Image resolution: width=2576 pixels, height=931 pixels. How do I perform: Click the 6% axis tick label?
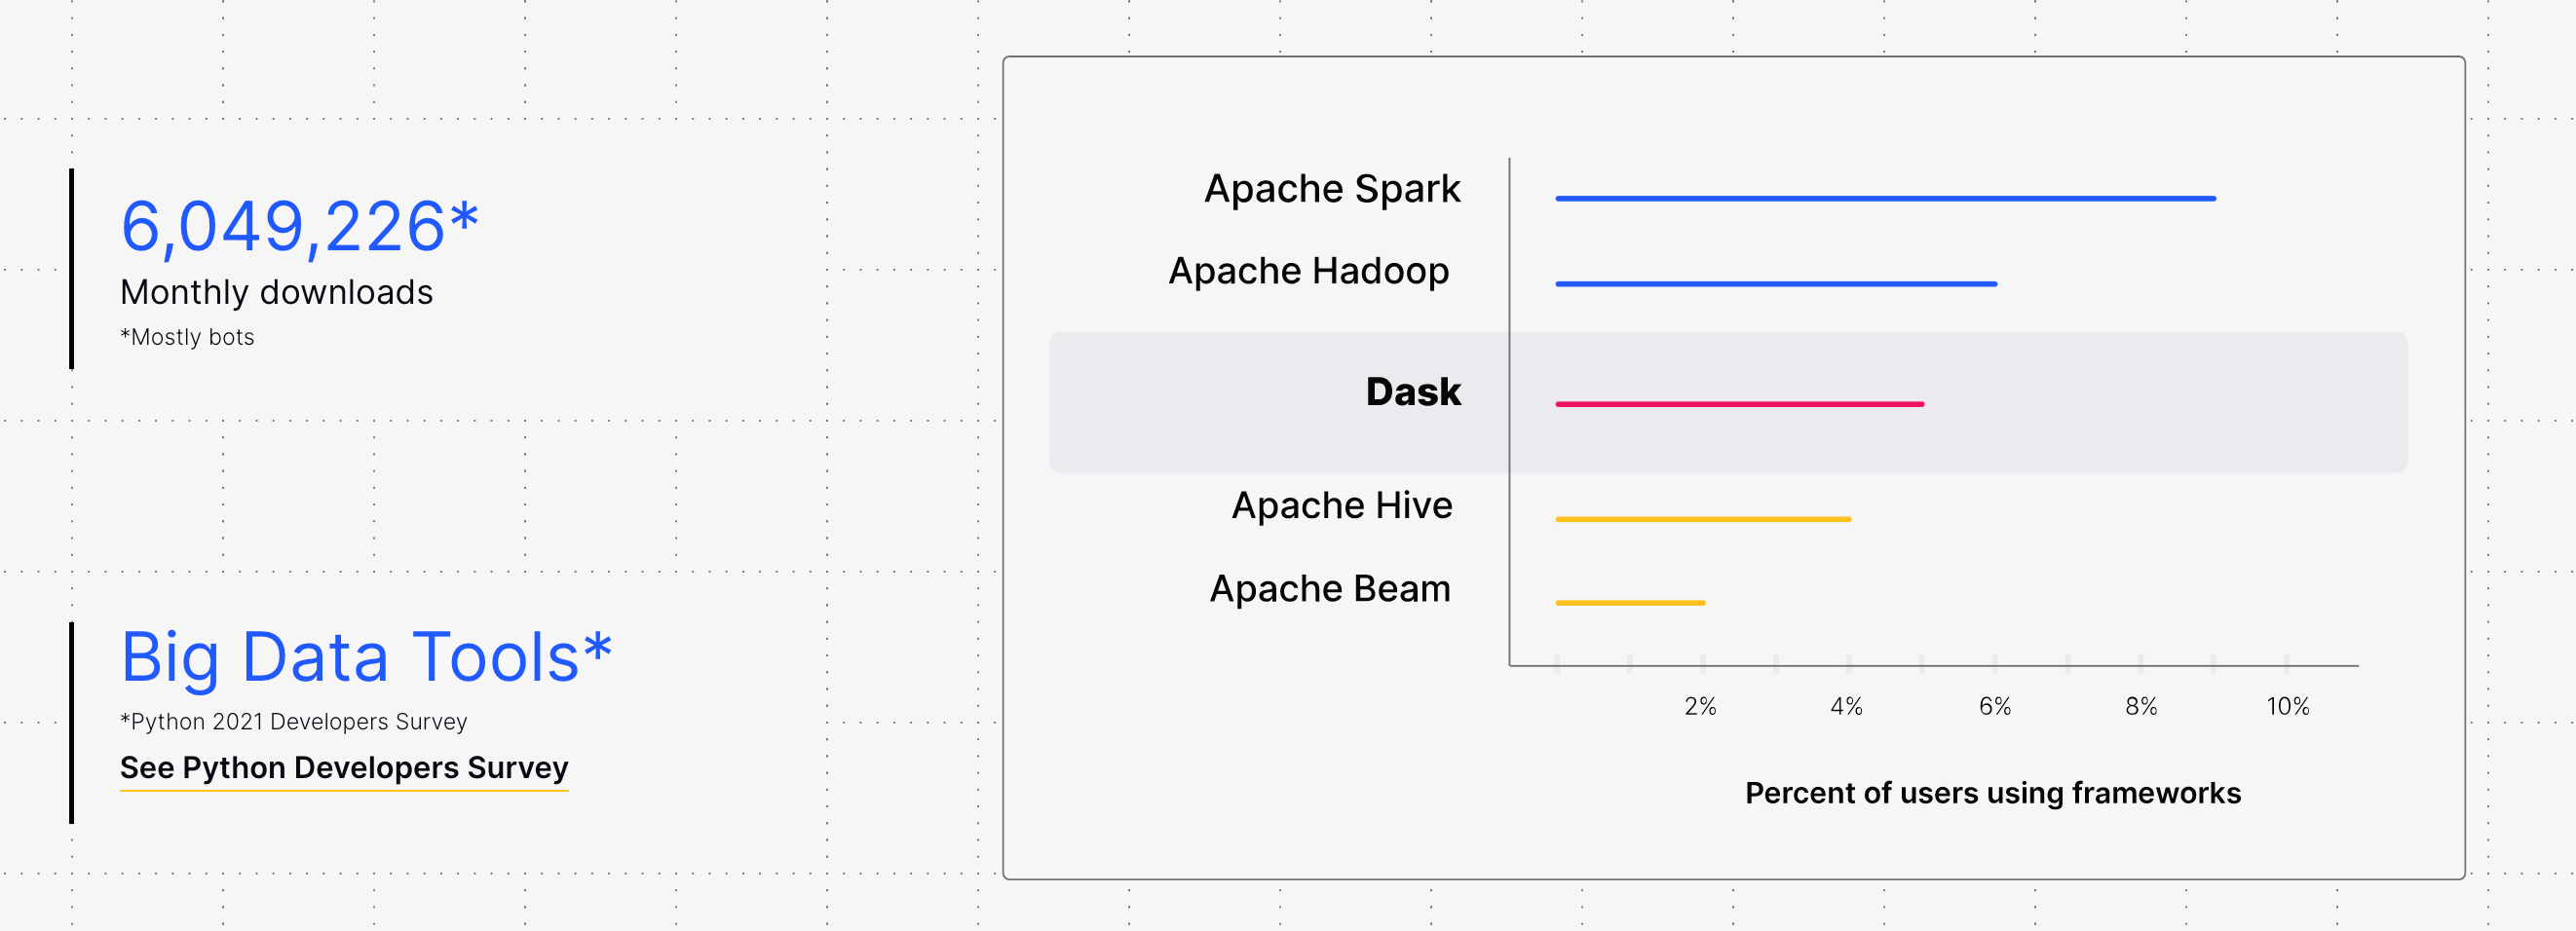coord(1994,706)
